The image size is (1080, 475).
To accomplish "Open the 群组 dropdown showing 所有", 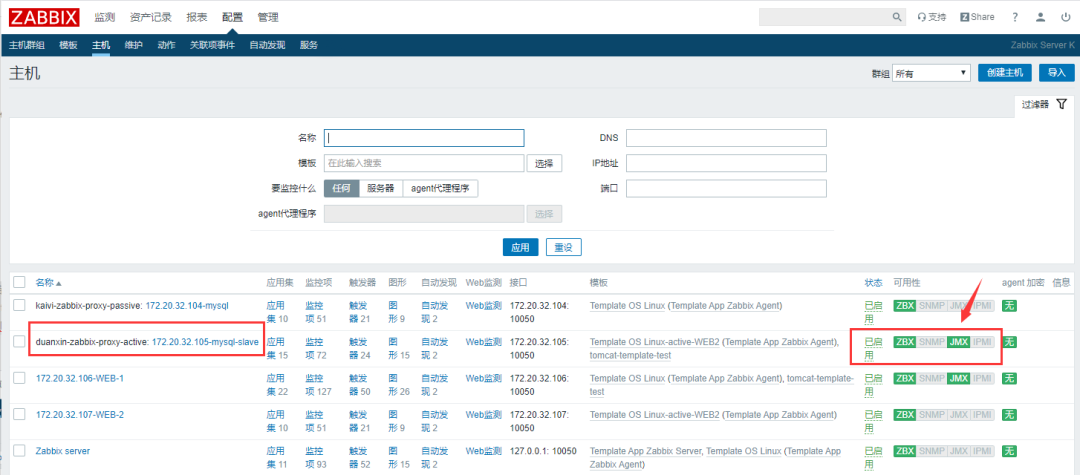I will pos(931,73).
